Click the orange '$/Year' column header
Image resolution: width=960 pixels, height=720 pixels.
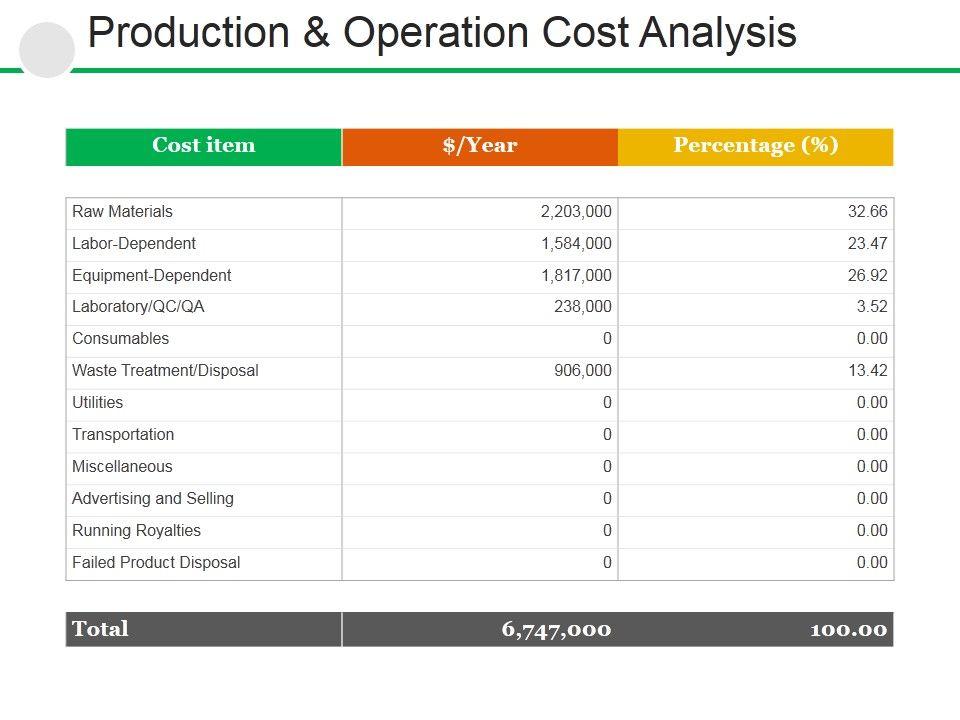click(x=480, y=146)
